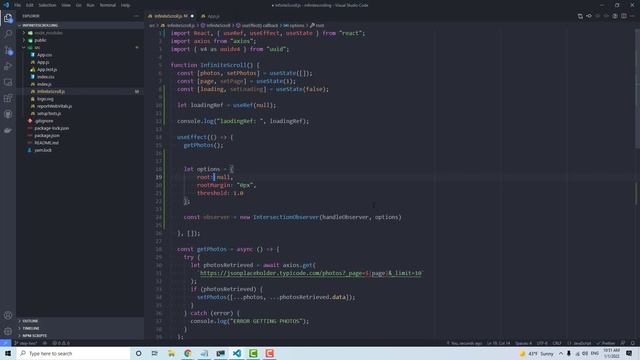Open the Accounts menu icon
Viewport: 640px width, 360px height.
[8, 316]
